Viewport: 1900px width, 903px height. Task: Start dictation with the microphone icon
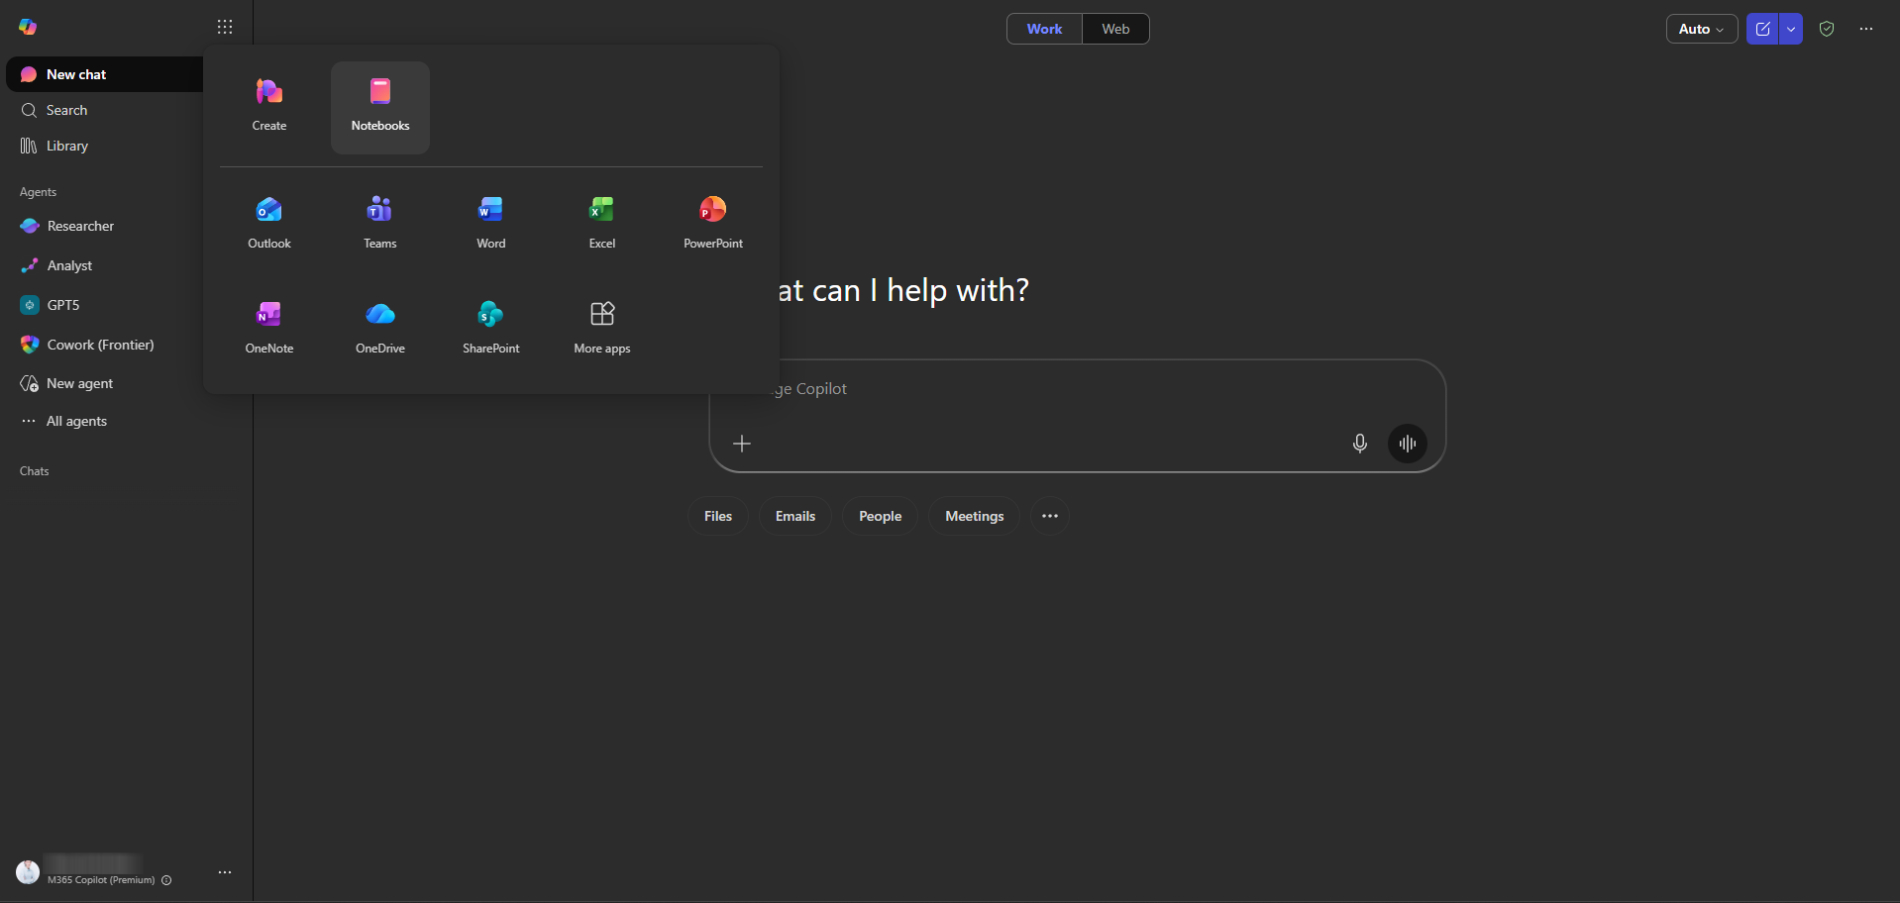click(x=1360, y=443)
